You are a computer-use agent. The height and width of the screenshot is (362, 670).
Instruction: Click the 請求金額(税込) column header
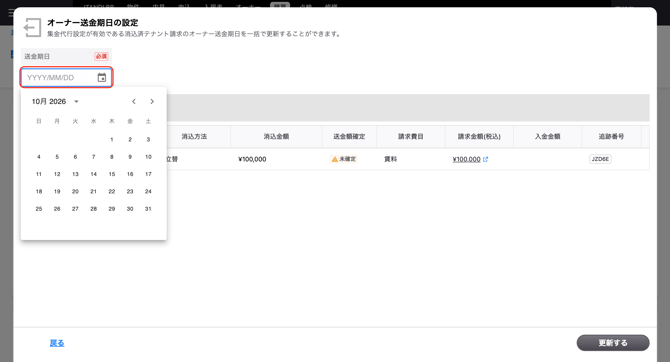click(x=479, y=136)
